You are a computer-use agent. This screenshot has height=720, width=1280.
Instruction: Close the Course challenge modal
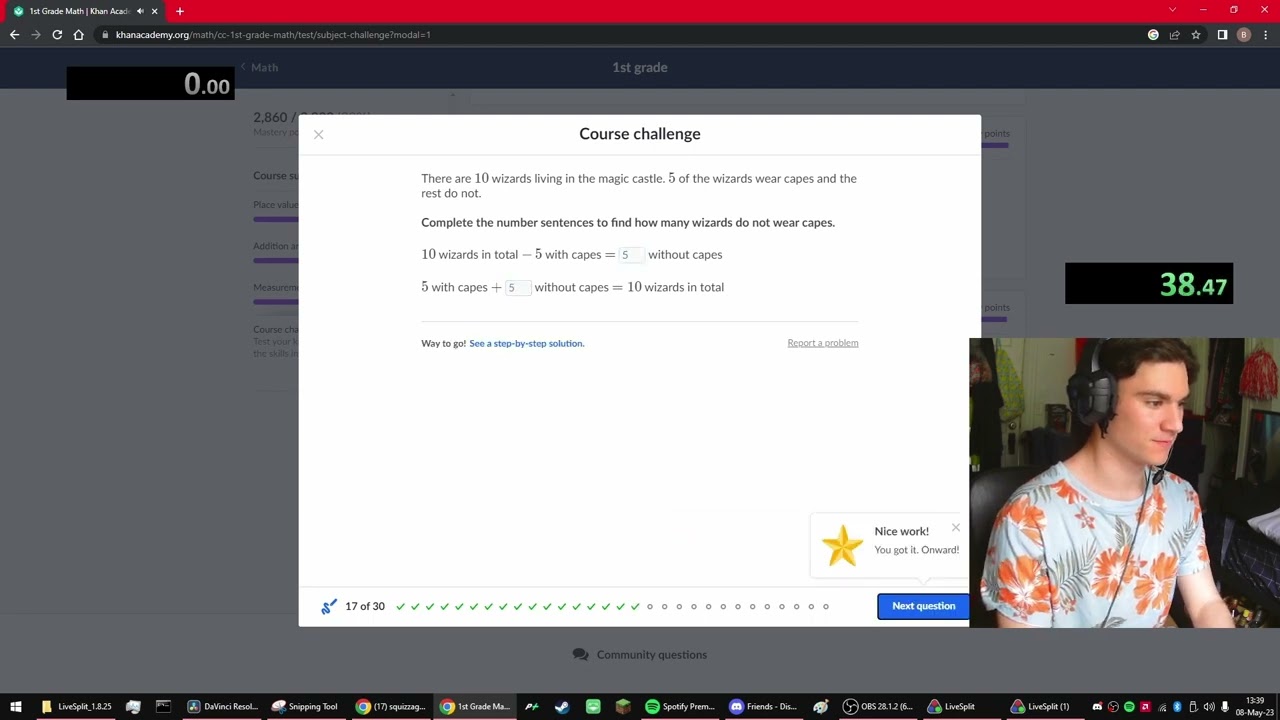(318, 134)
